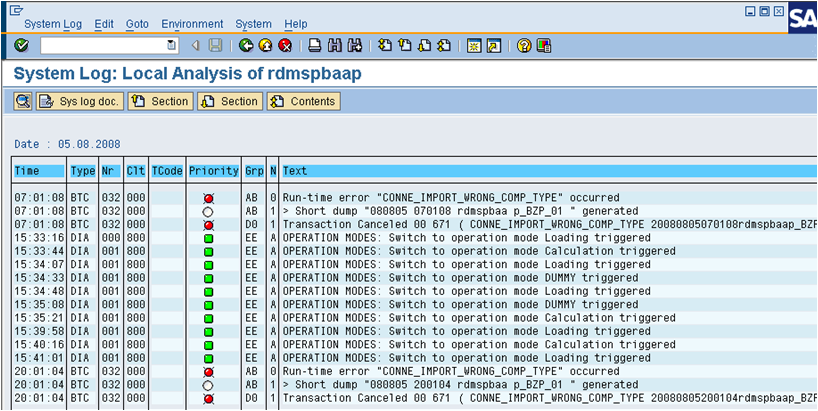
Task: Click the Section button with down arrow
Action: pyautogui.click(x=230, y=101)
